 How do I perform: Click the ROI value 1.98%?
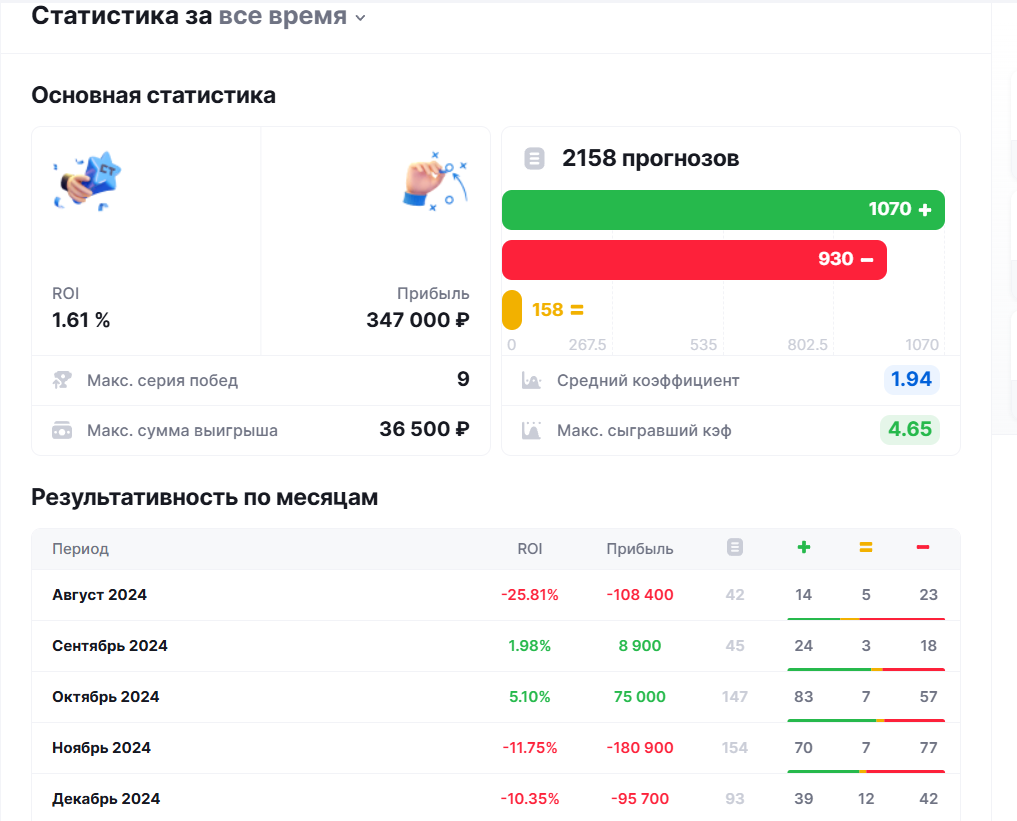(529, 646)
